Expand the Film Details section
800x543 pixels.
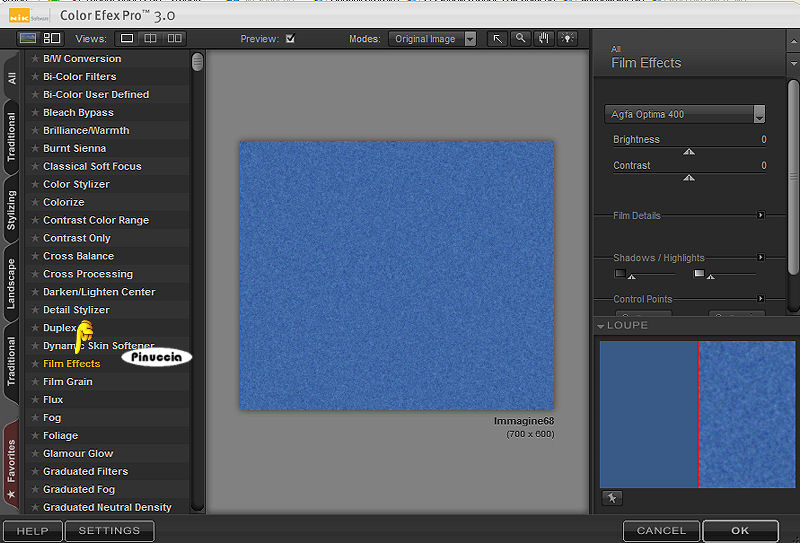(x=760, y=215)
